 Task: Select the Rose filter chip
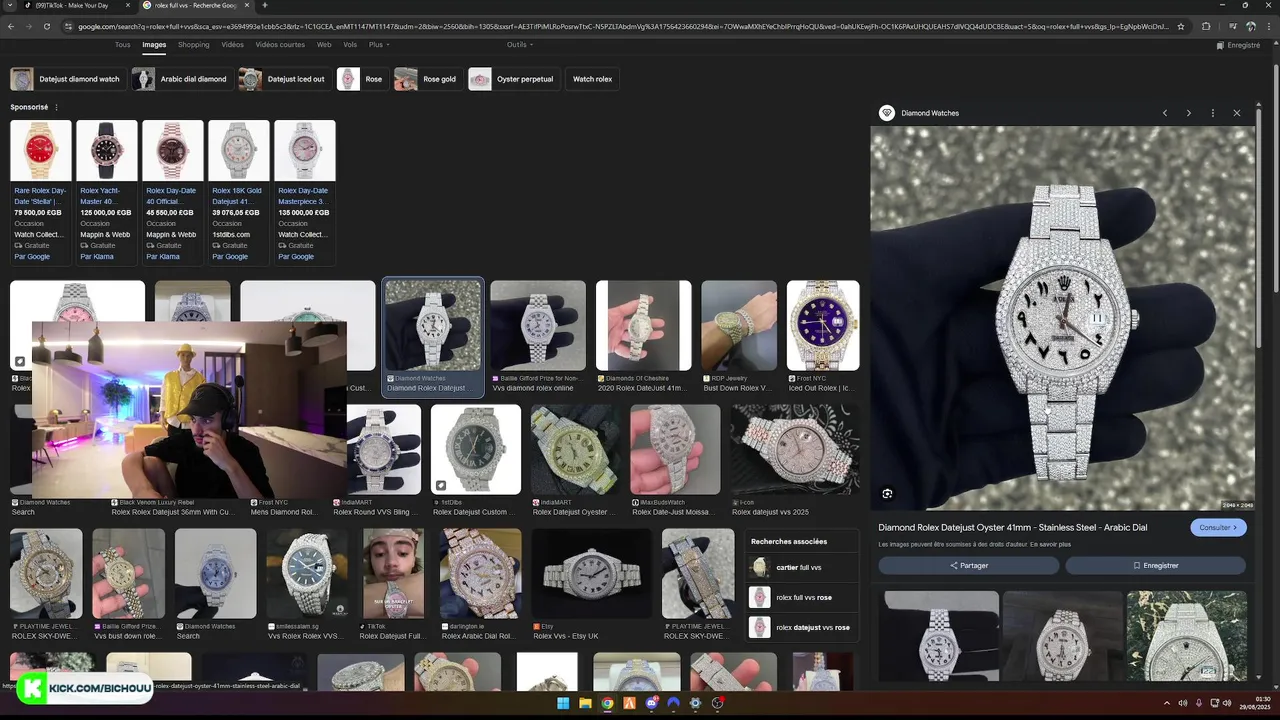click(x=361, y=79)
